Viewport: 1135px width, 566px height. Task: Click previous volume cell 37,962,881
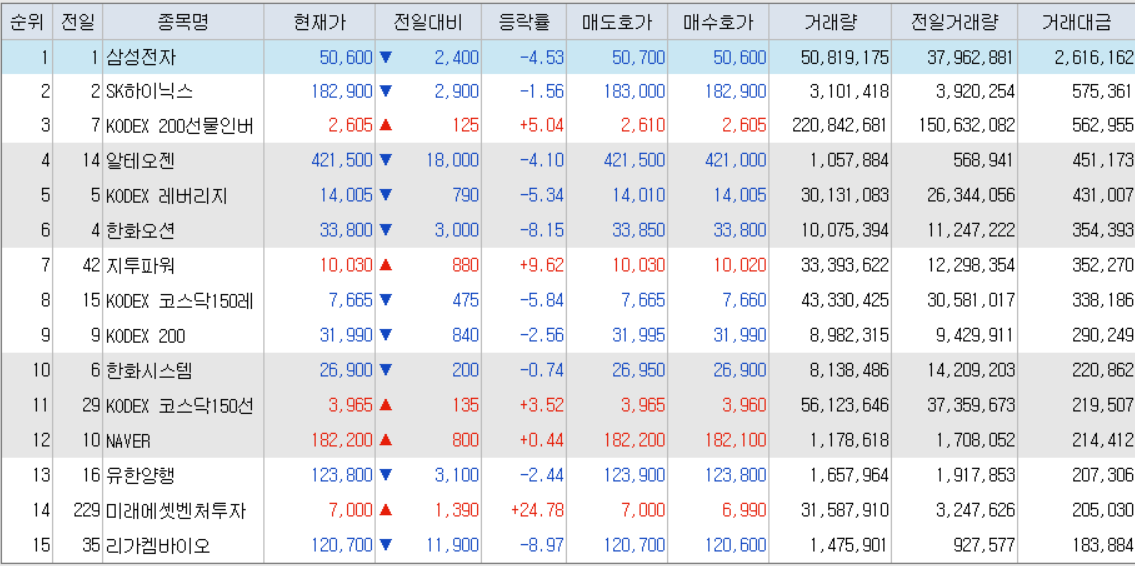970,57
